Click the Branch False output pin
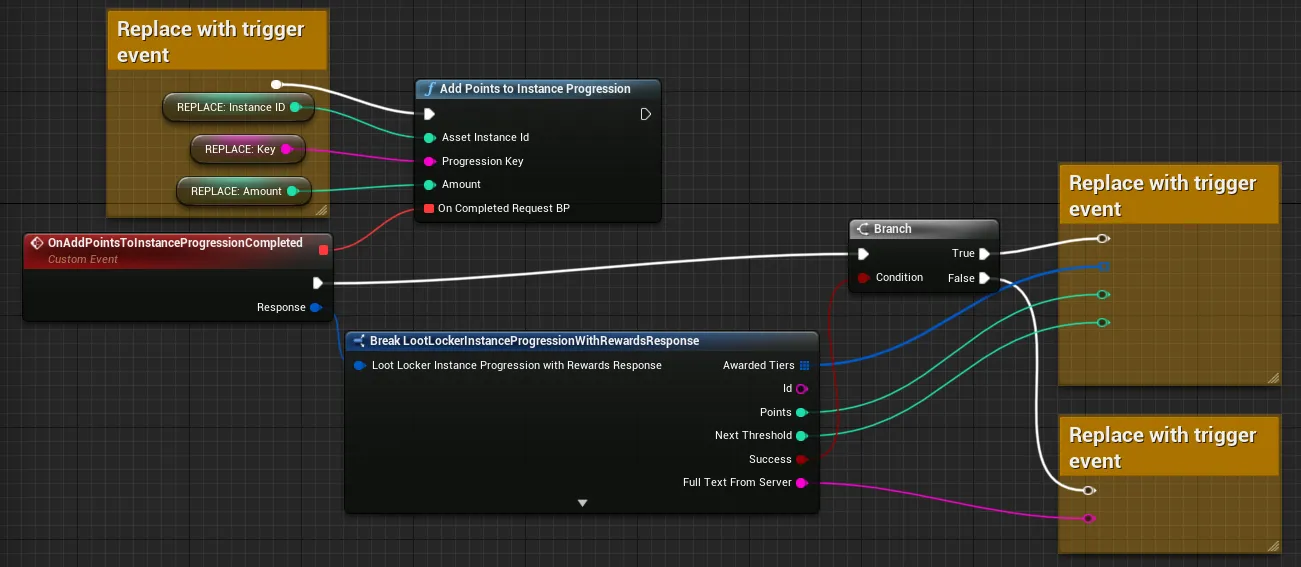 click(x=985, y=278)
